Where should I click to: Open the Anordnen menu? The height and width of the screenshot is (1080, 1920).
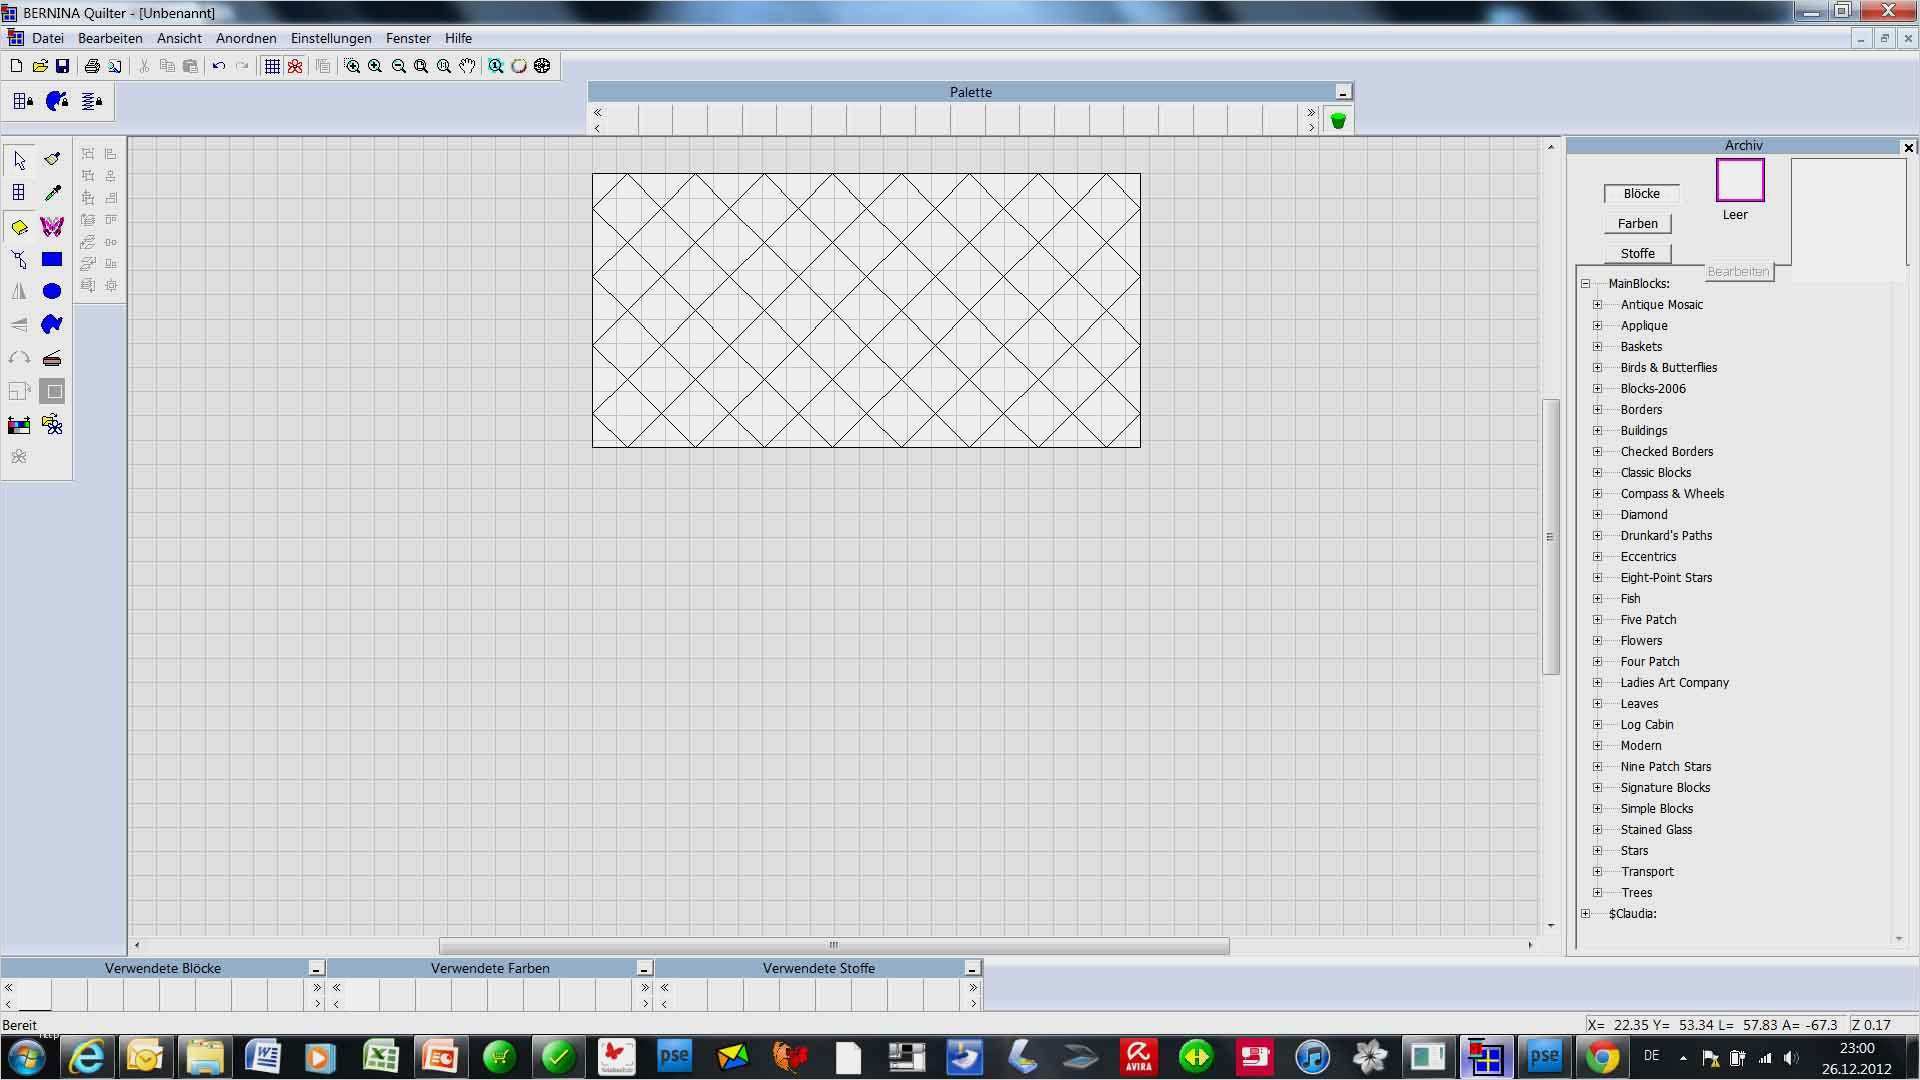pos(246,38)
